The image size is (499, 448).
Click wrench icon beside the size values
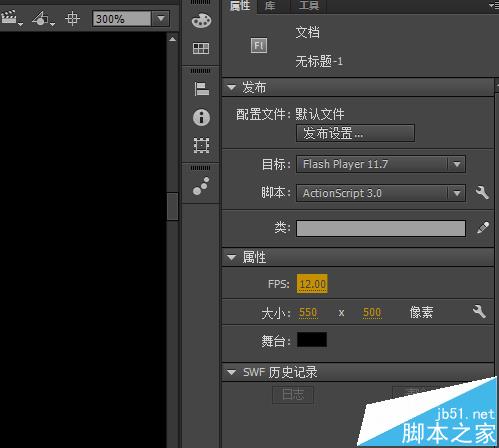click(x=479, y=312)
